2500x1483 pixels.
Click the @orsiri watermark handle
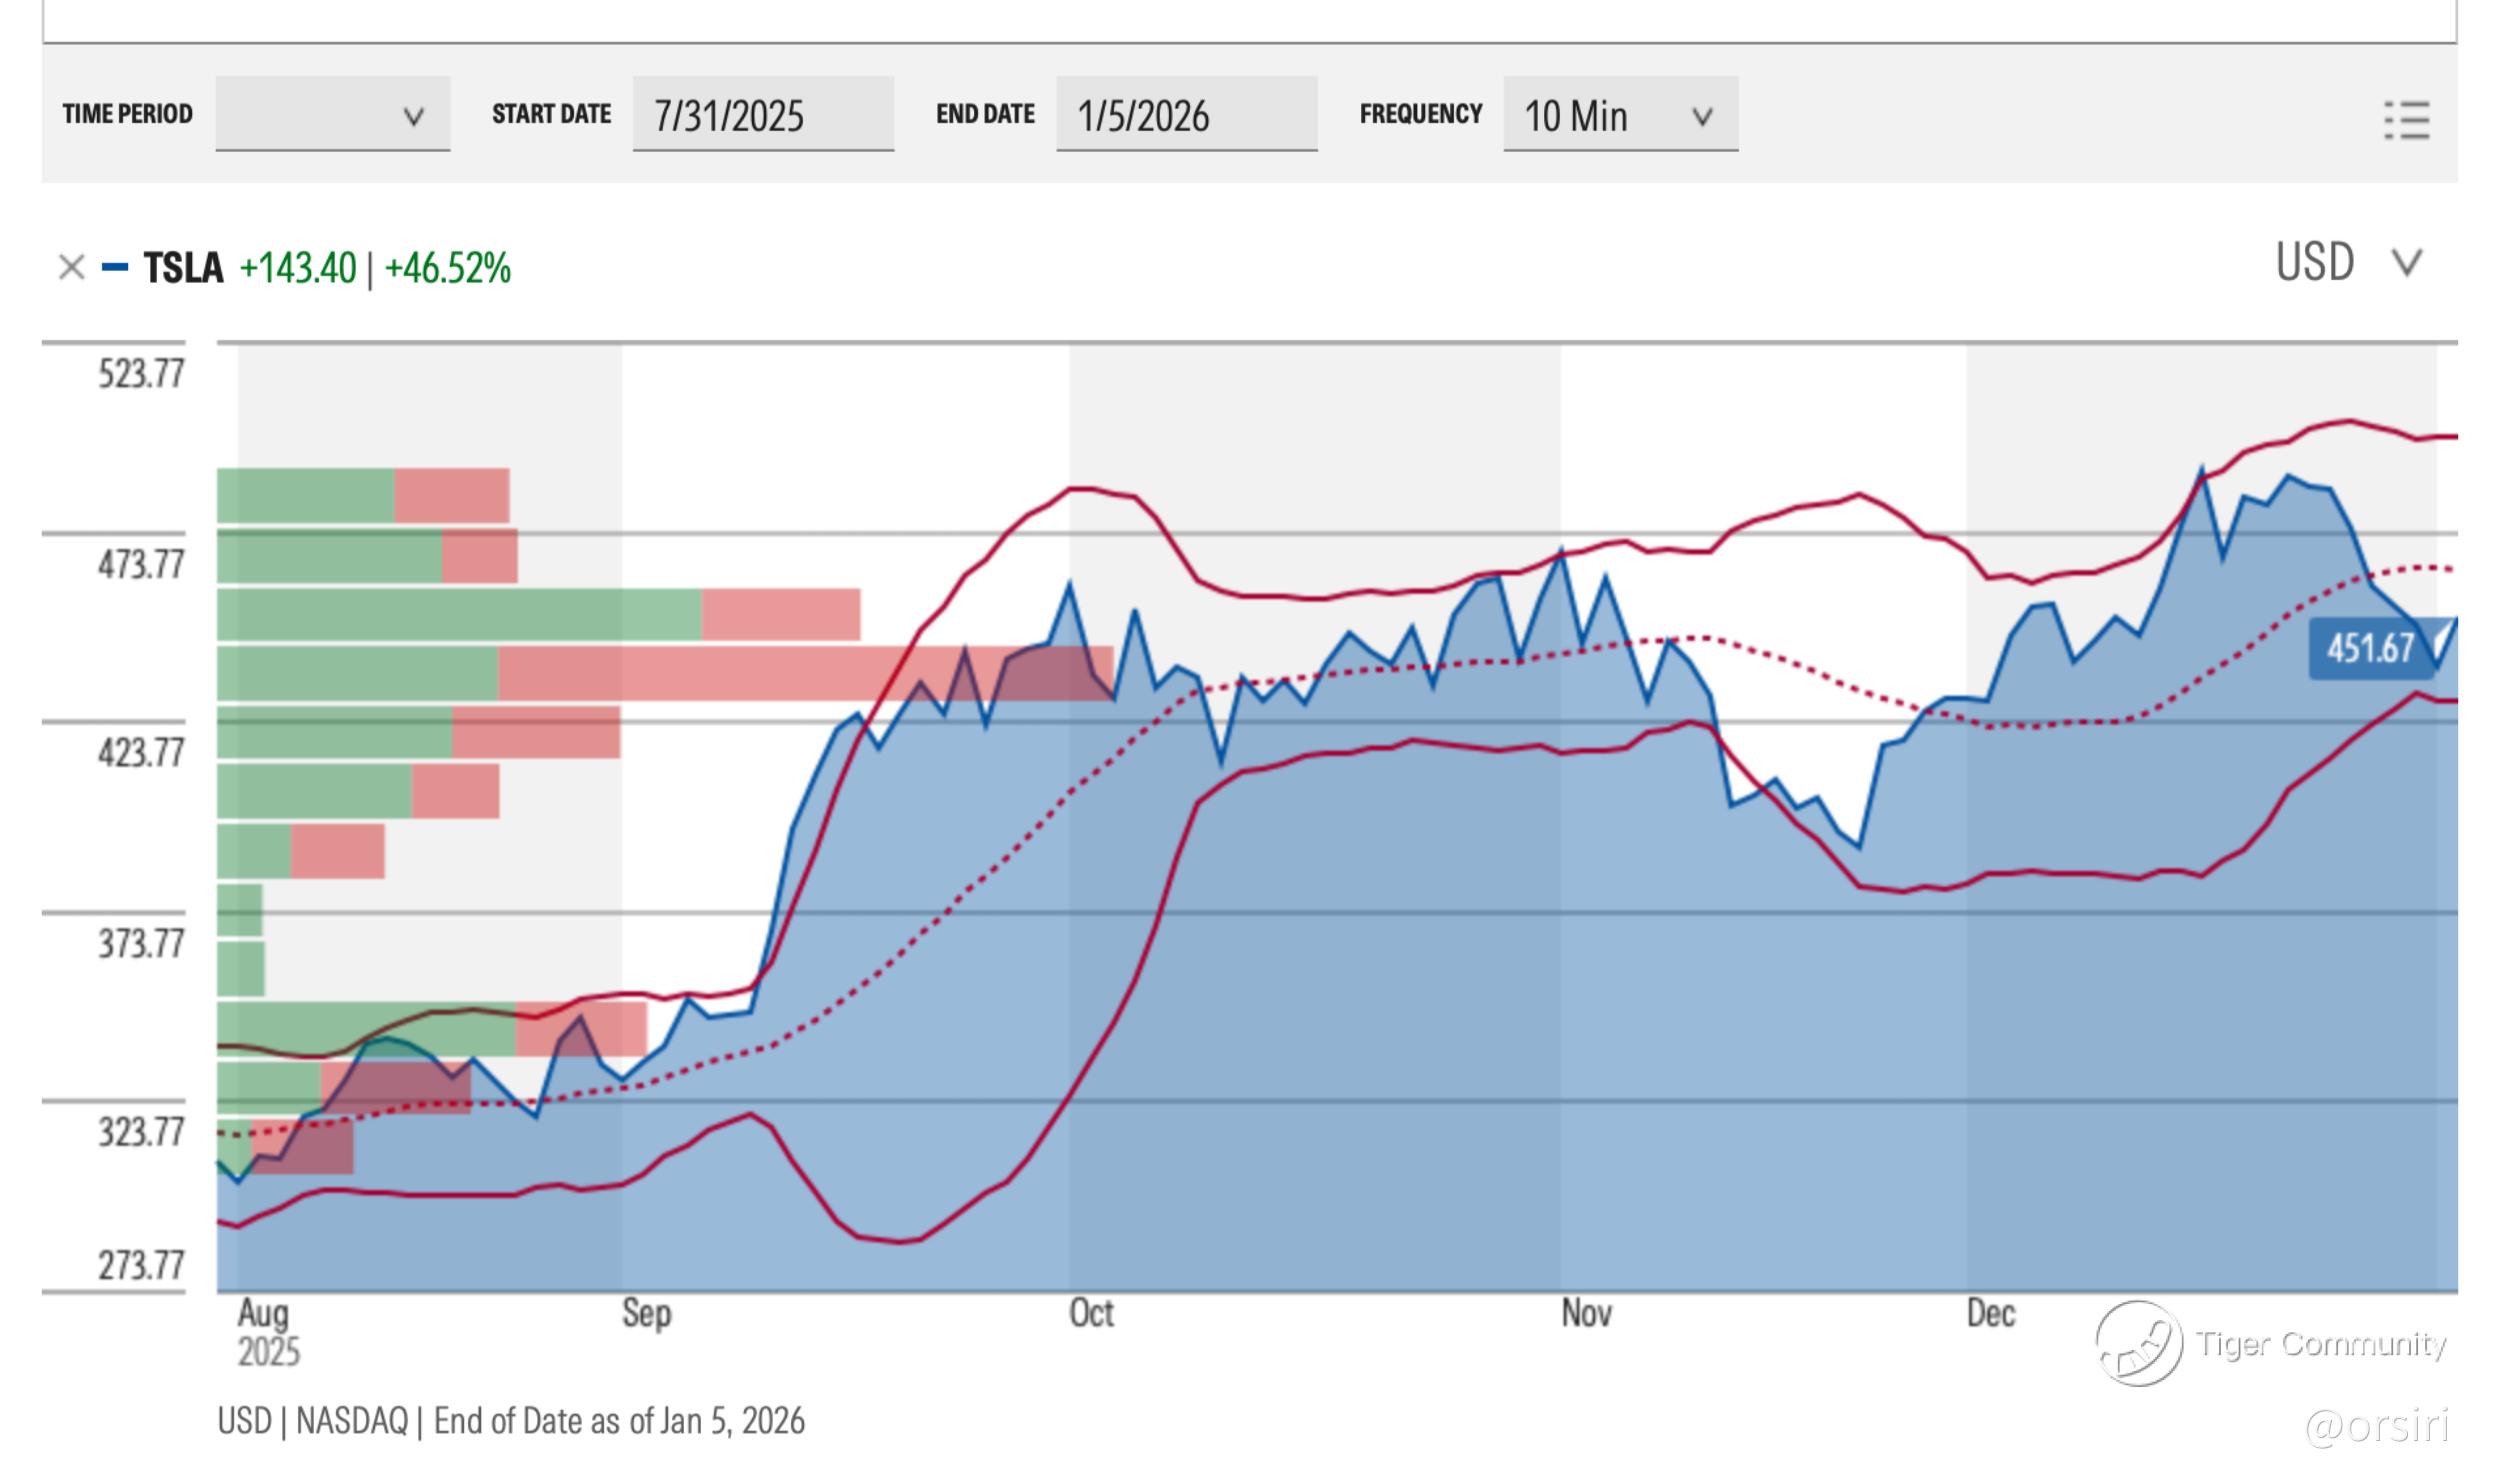point(2376,1426)
